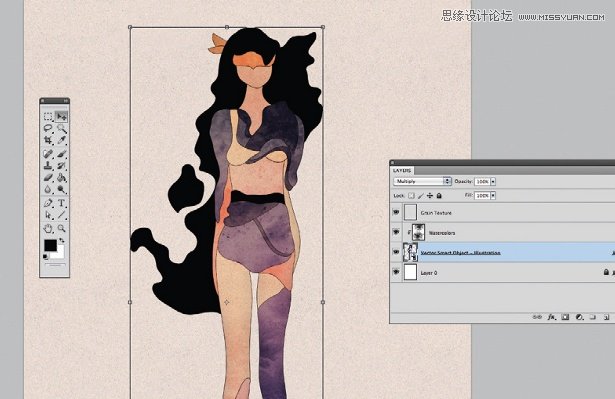
Task: Add a layer style with fx button
Action: (551, 317)
